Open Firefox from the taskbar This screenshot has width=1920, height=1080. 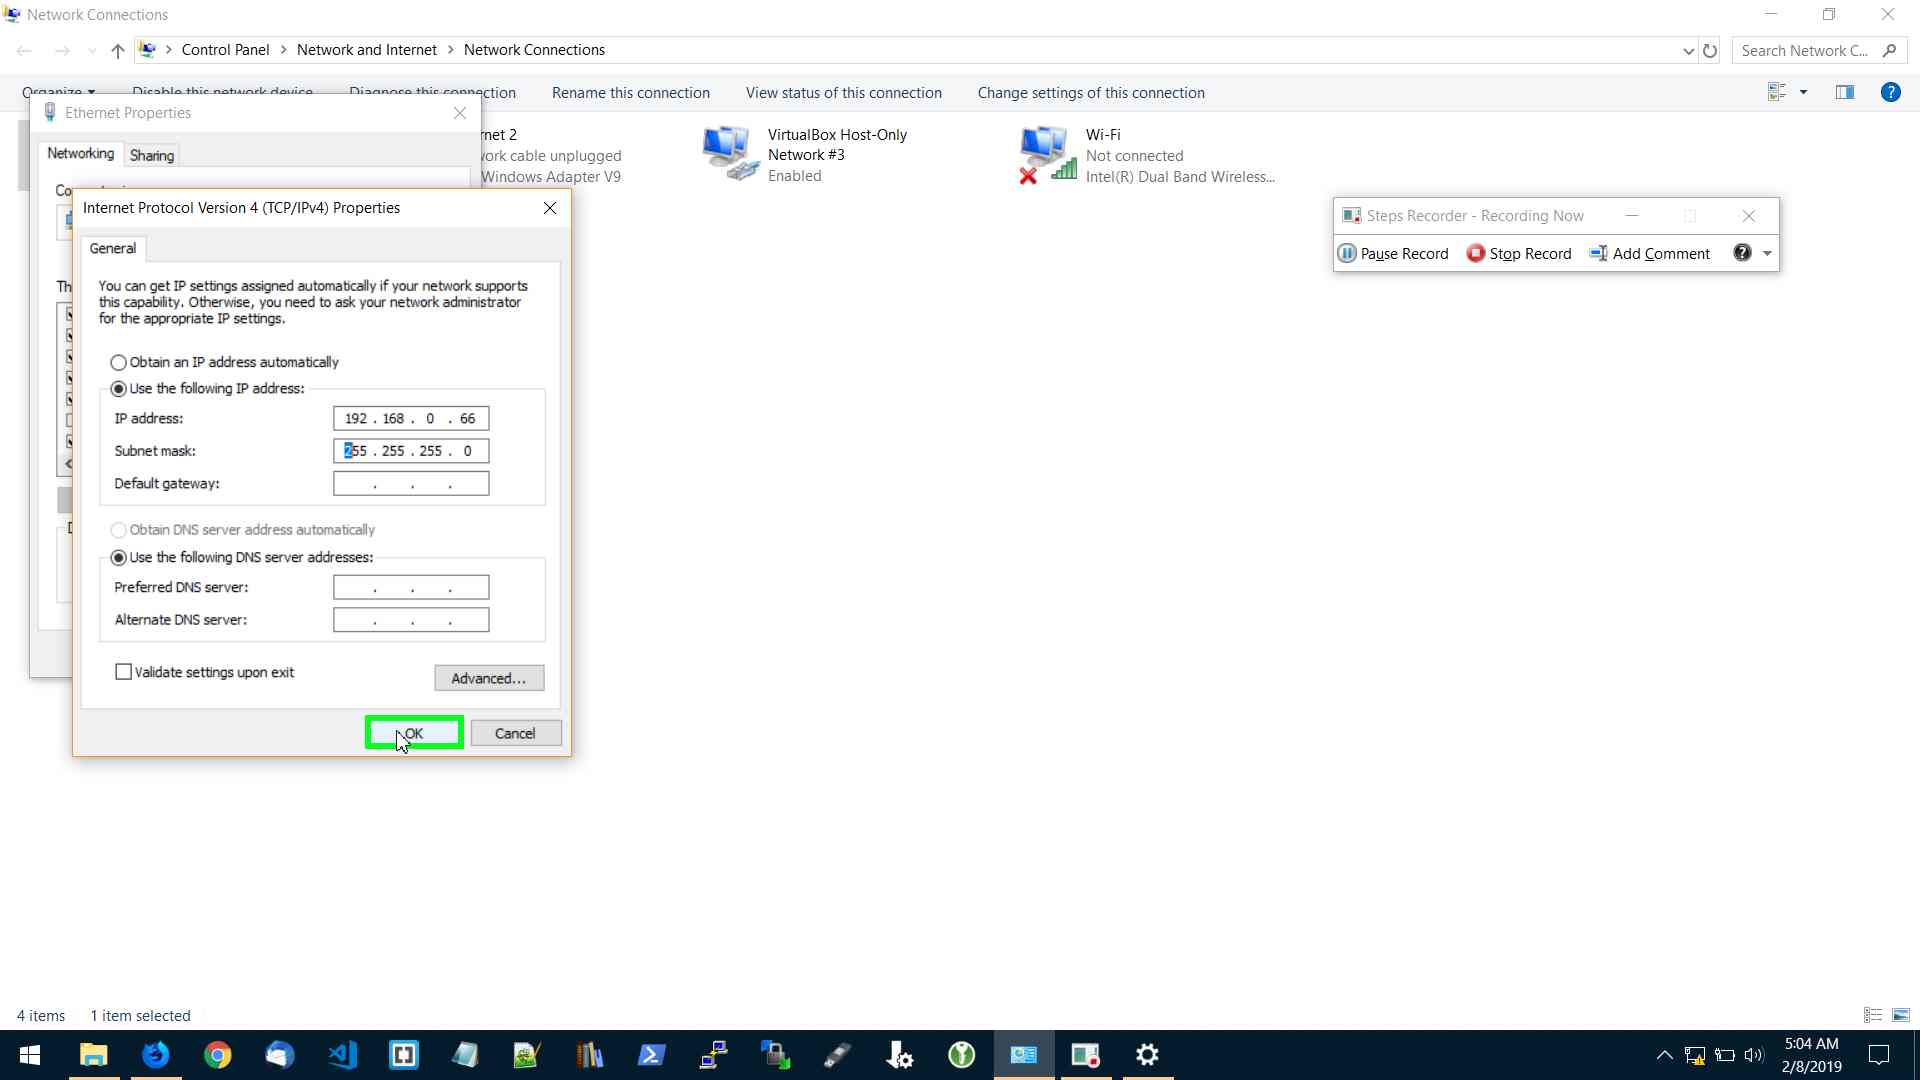[156, 1055]
